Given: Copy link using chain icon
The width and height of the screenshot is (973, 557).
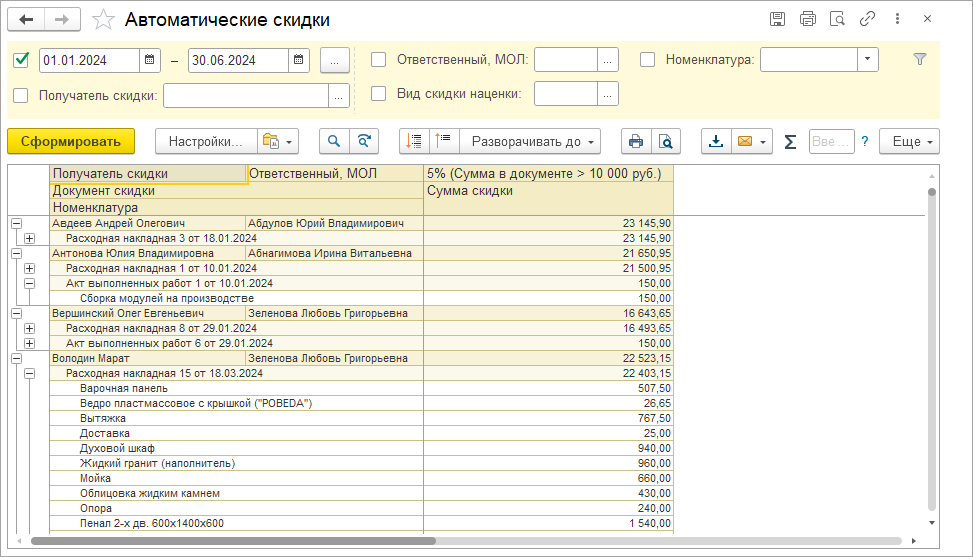Looking at the screenshot, I should (x=868, y=19).
